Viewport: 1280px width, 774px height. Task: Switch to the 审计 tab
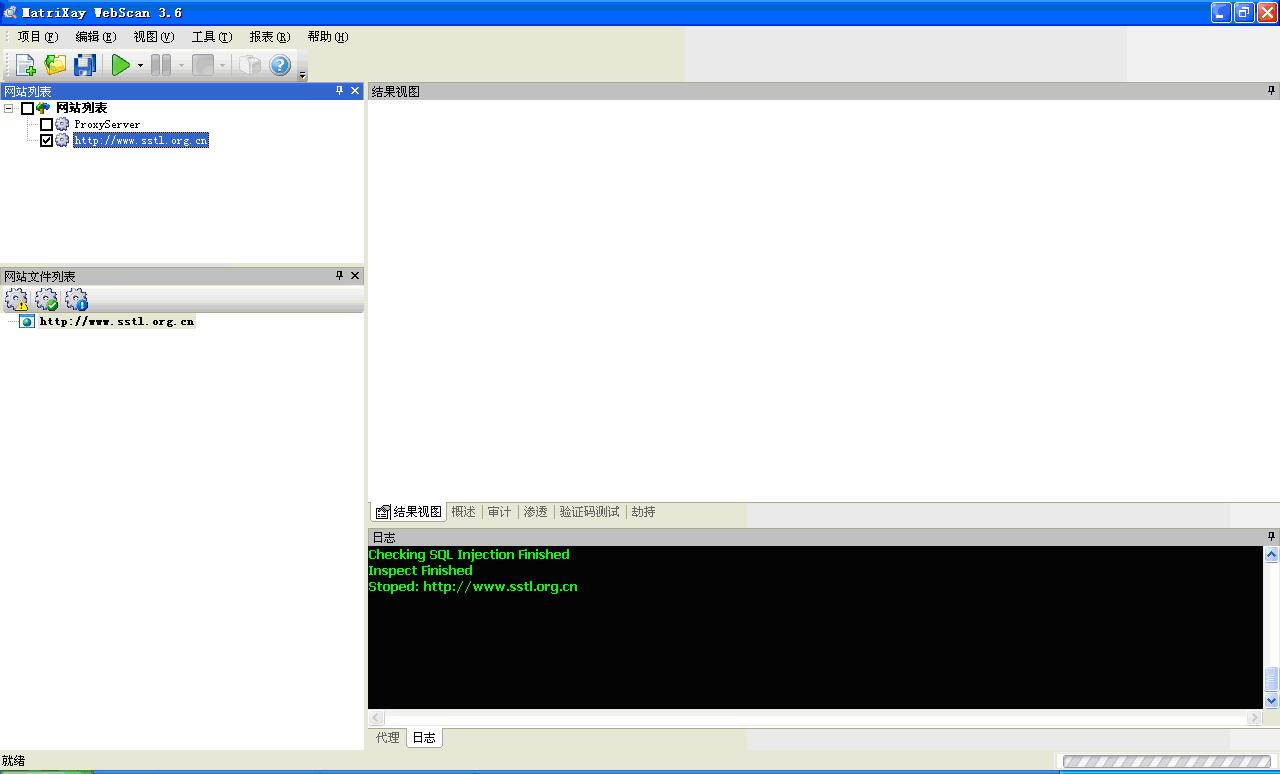[499, 511]
